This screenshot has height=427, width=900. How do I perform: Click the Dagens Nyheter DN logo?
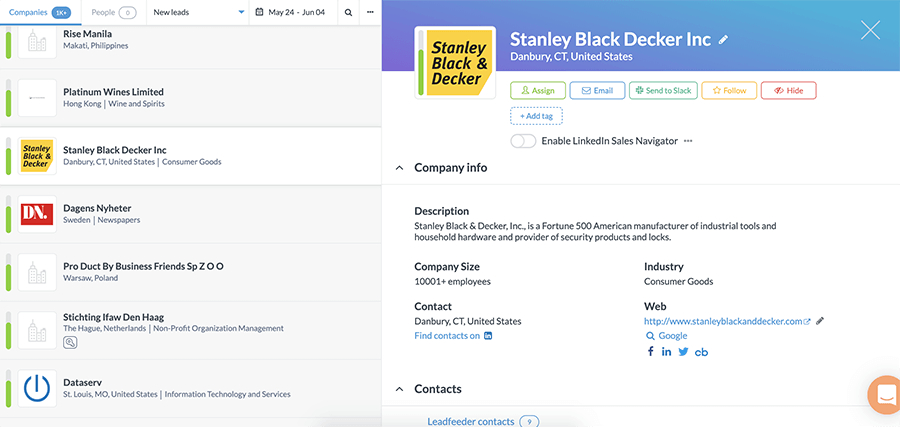pos(37,214)
